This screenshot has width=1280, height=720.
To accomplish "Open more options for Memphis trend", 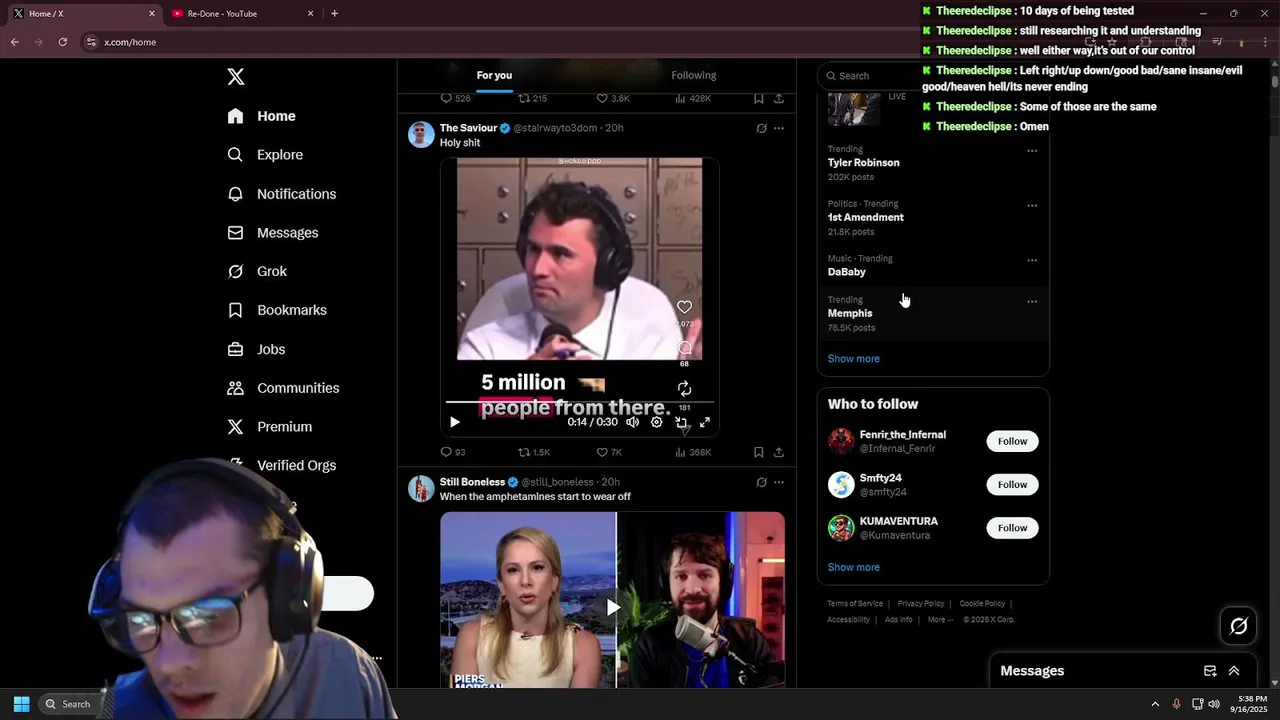I will 1032,301.
